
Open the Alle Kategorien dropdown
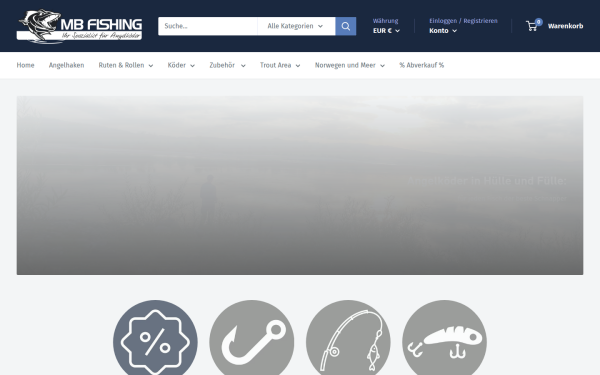296,26
